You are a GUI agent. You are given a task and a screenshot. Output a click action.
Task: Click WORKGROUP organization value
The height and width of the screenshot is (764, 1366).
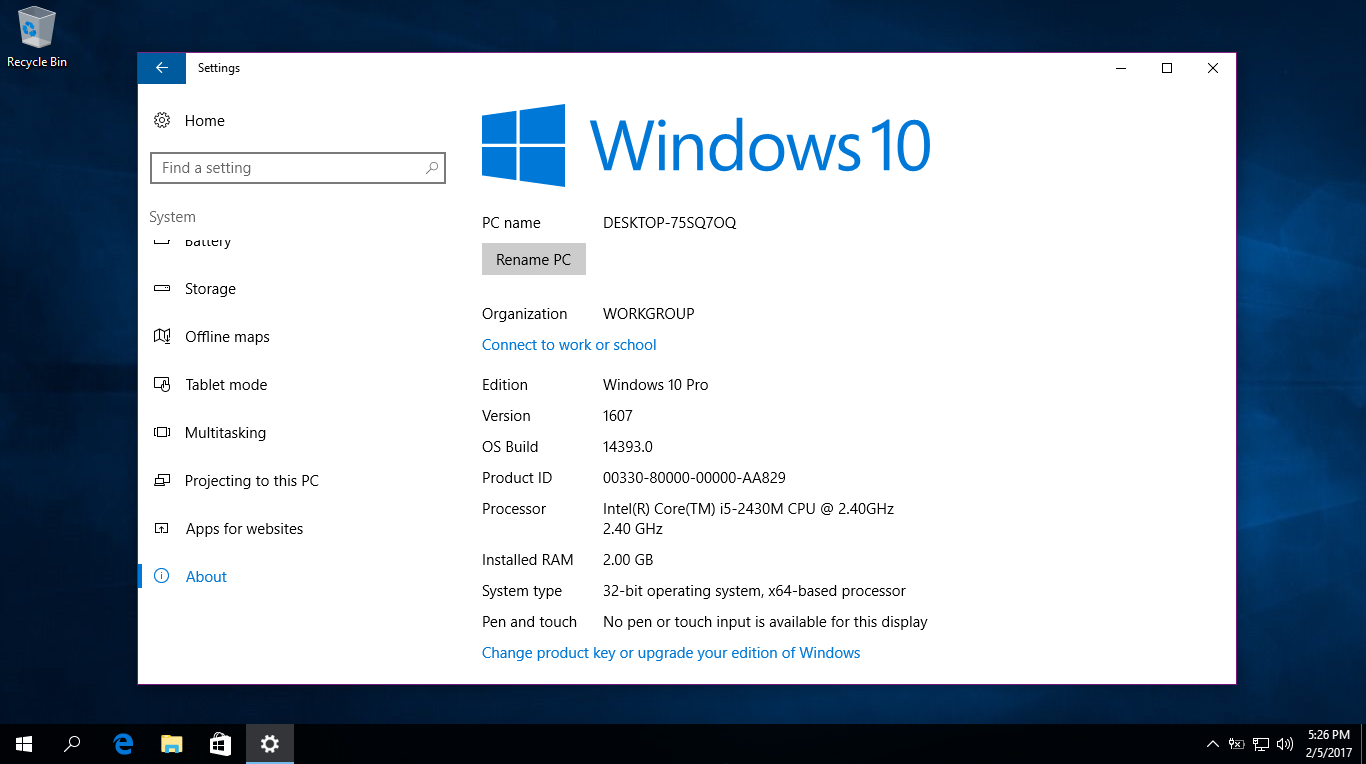click(648, 314)
